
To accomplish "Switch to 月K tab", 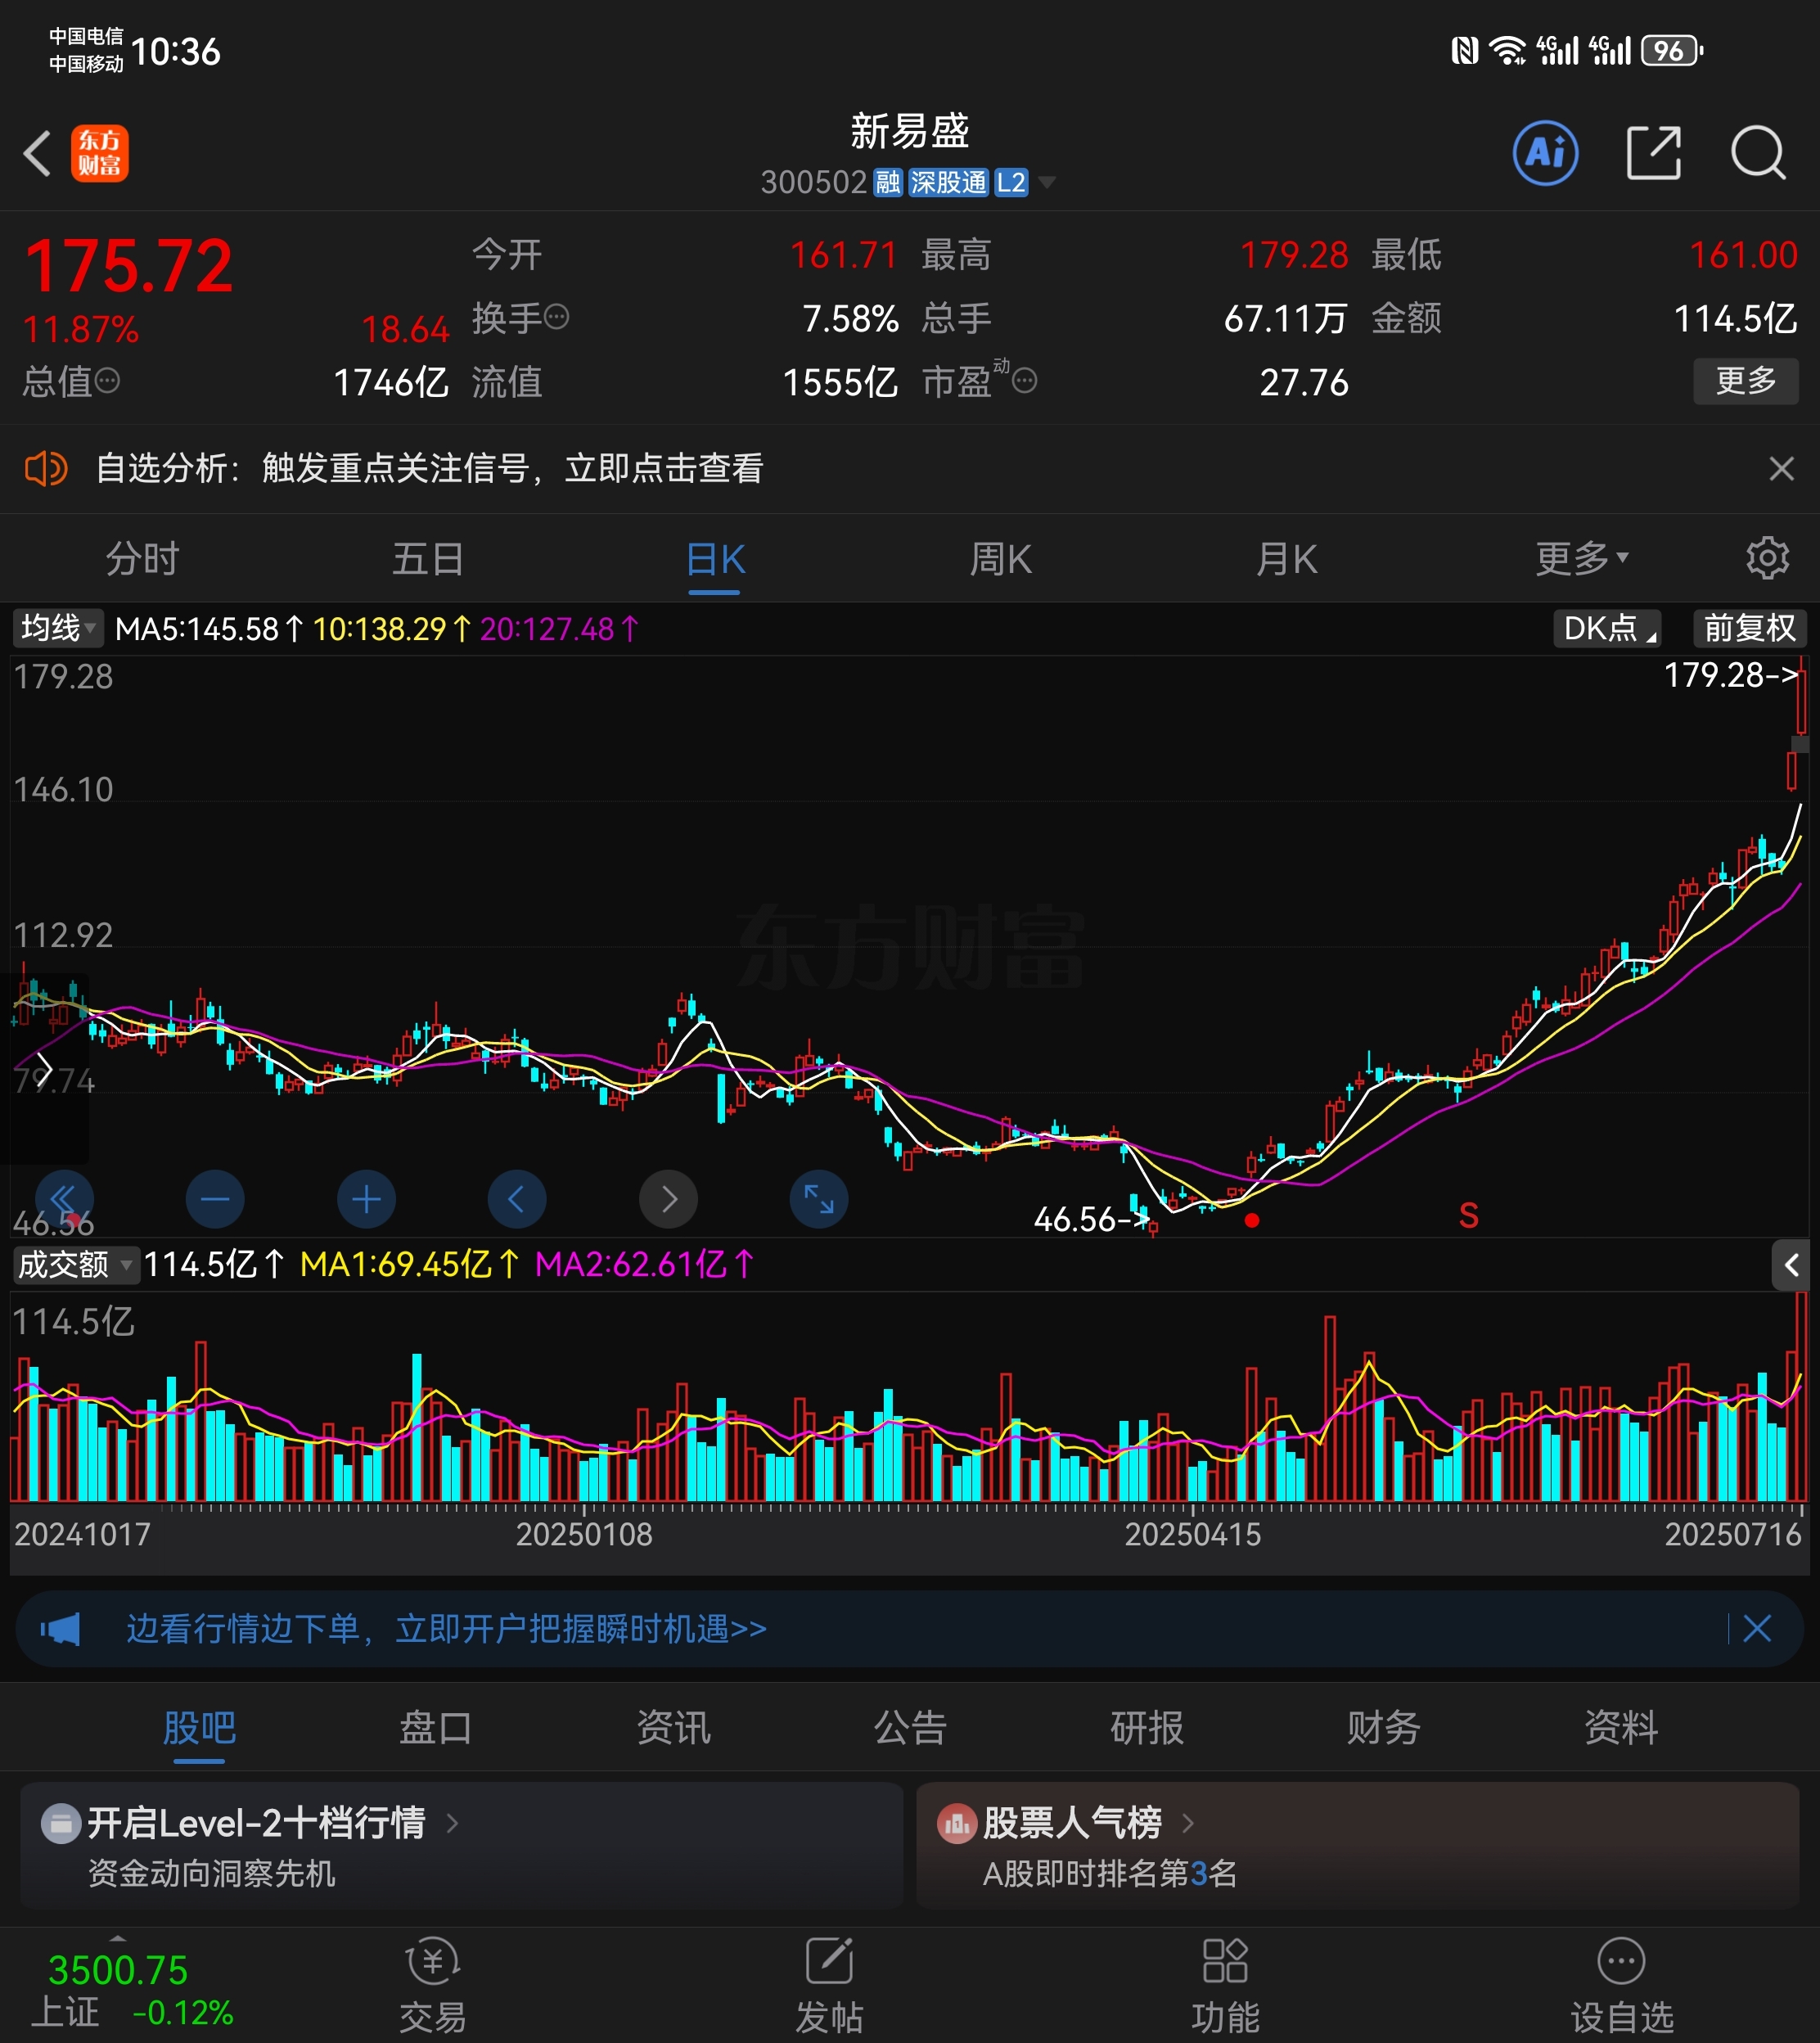I will (1287, 558).
